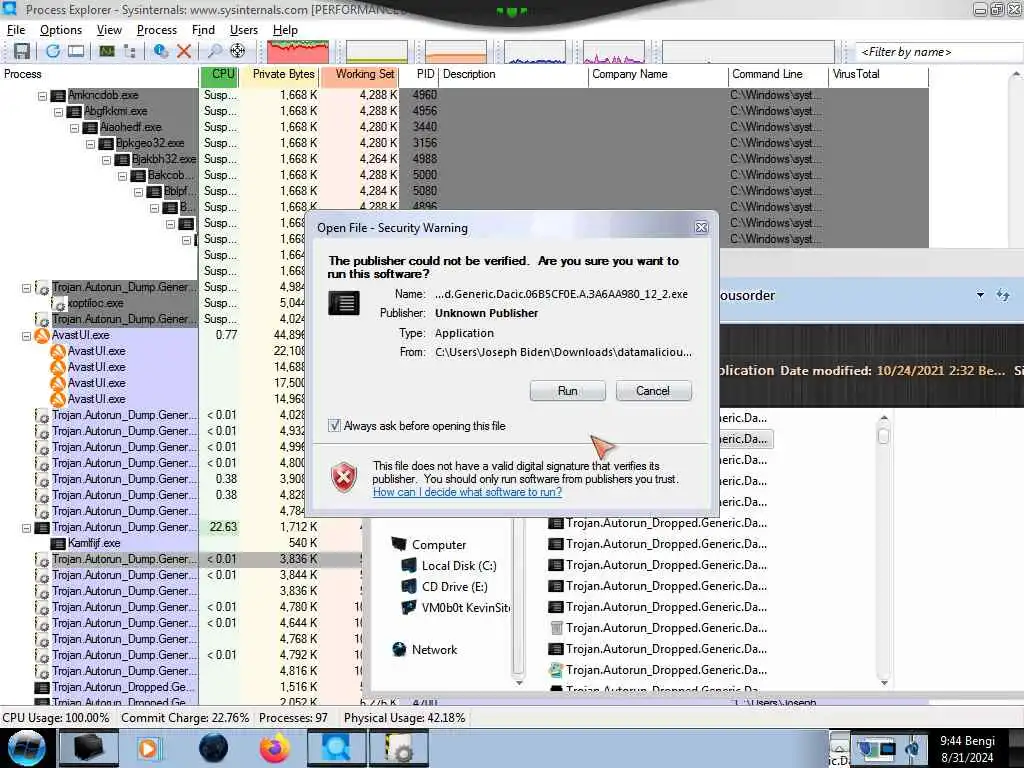Open the How can I decide software link

pyautogui.click(x=468, y=492)
